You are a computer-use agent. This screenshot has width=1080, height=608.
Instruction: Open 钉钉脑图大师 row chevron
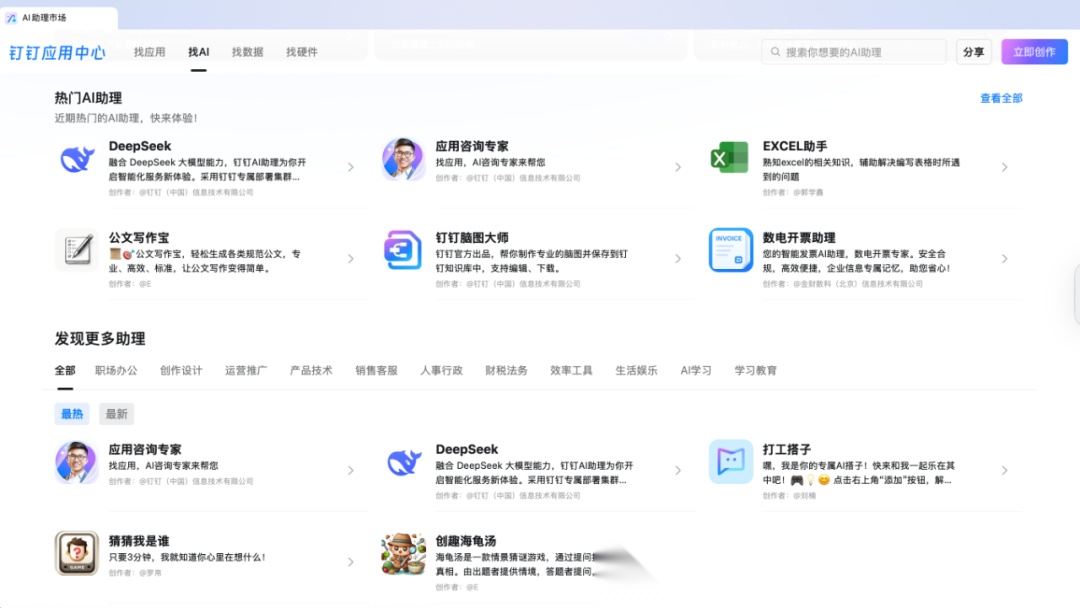pos(678,259)
